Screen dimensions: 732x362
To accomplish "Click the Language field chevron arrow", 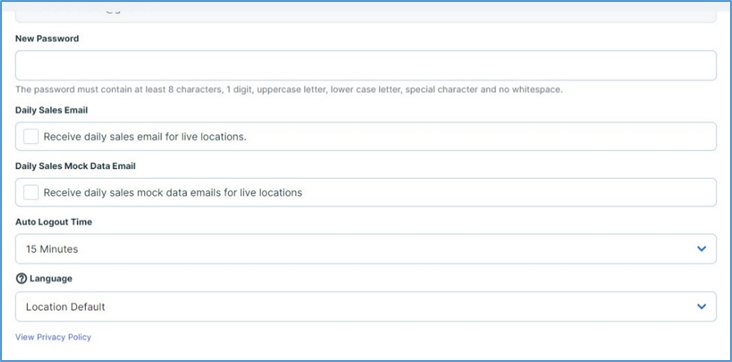I will click(x=701, y=307).
